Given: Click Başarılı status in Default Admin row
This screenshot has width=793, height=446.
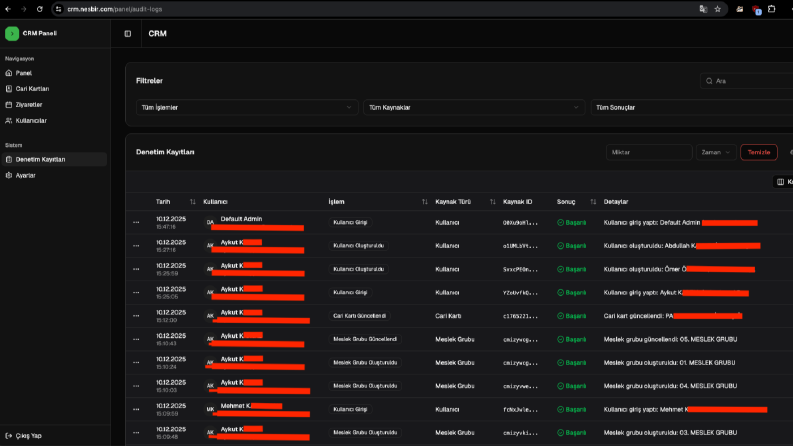Looking at the screenshot, I should point(571,222).
